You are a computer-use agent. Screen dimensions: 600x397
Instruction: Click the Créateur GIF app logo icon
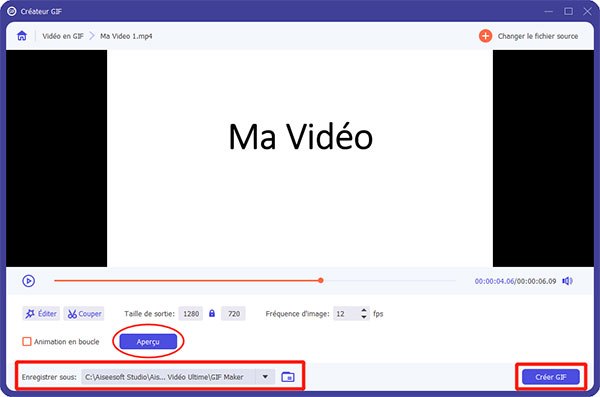point(11,11)
